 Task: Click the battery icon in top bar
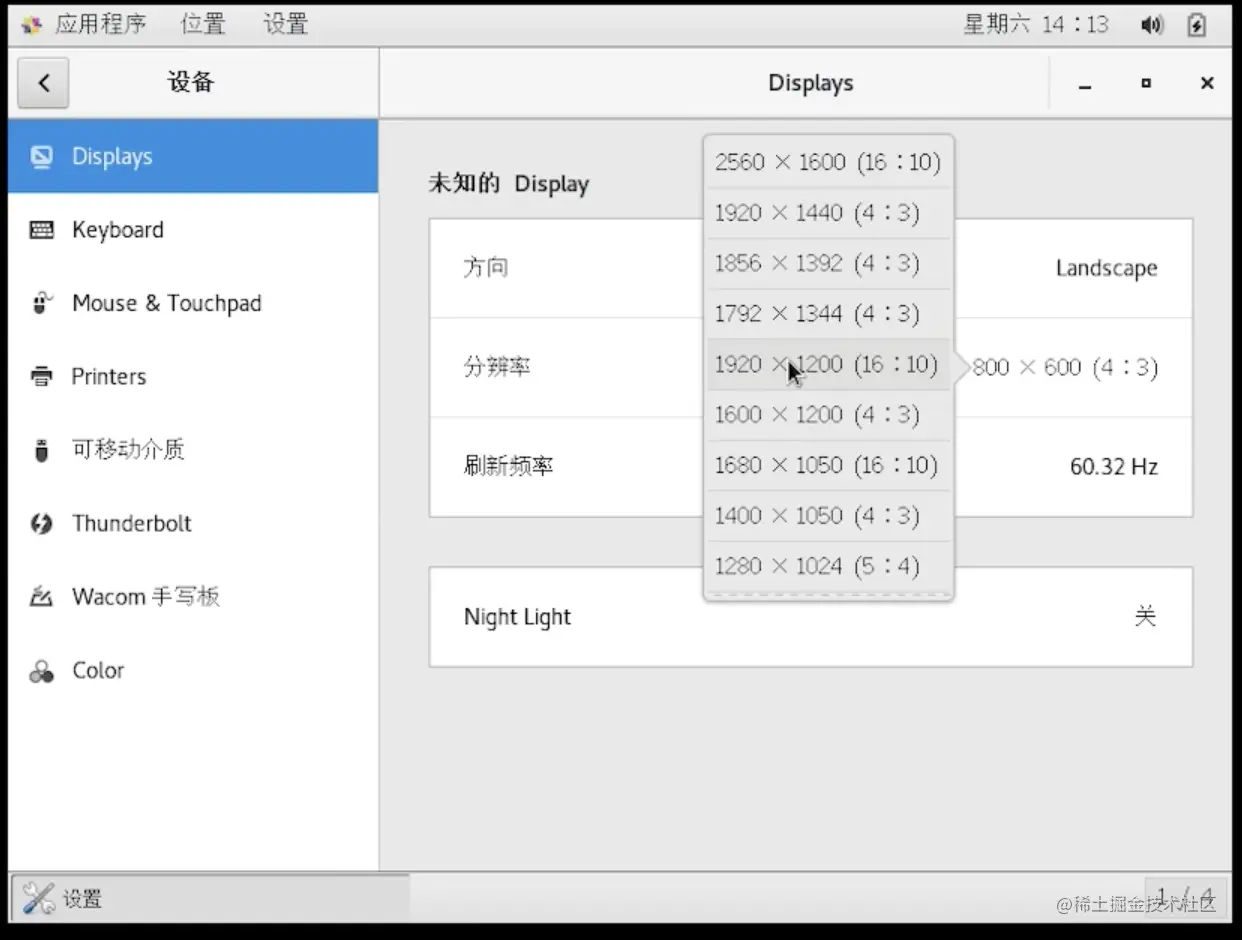[1197, 25]
